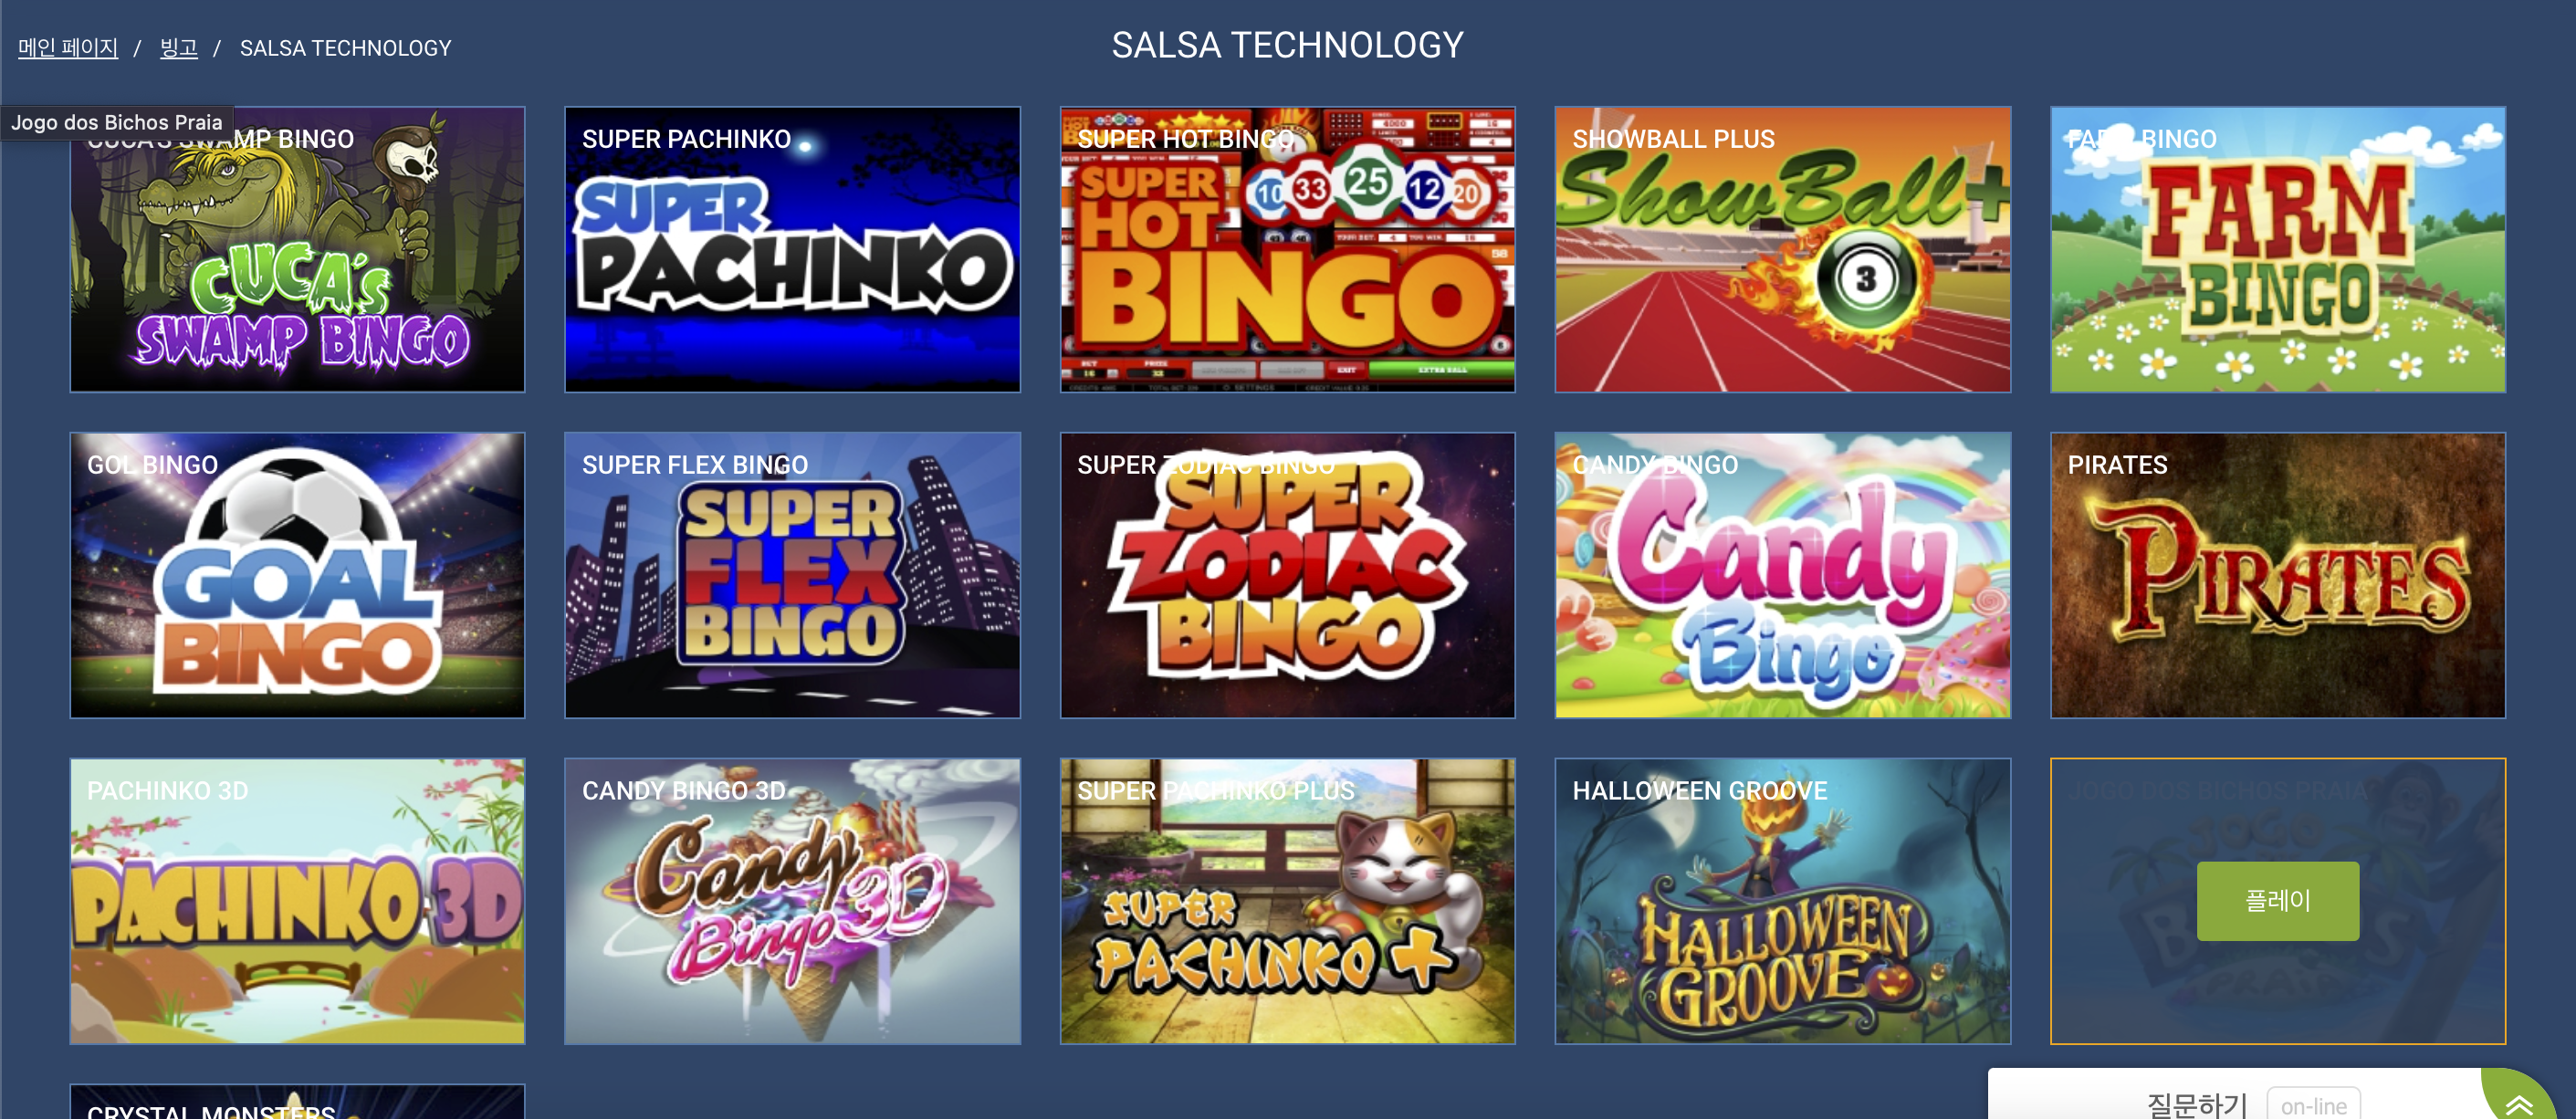Open the Farm Bingo game tile

tap(2277, 249)
